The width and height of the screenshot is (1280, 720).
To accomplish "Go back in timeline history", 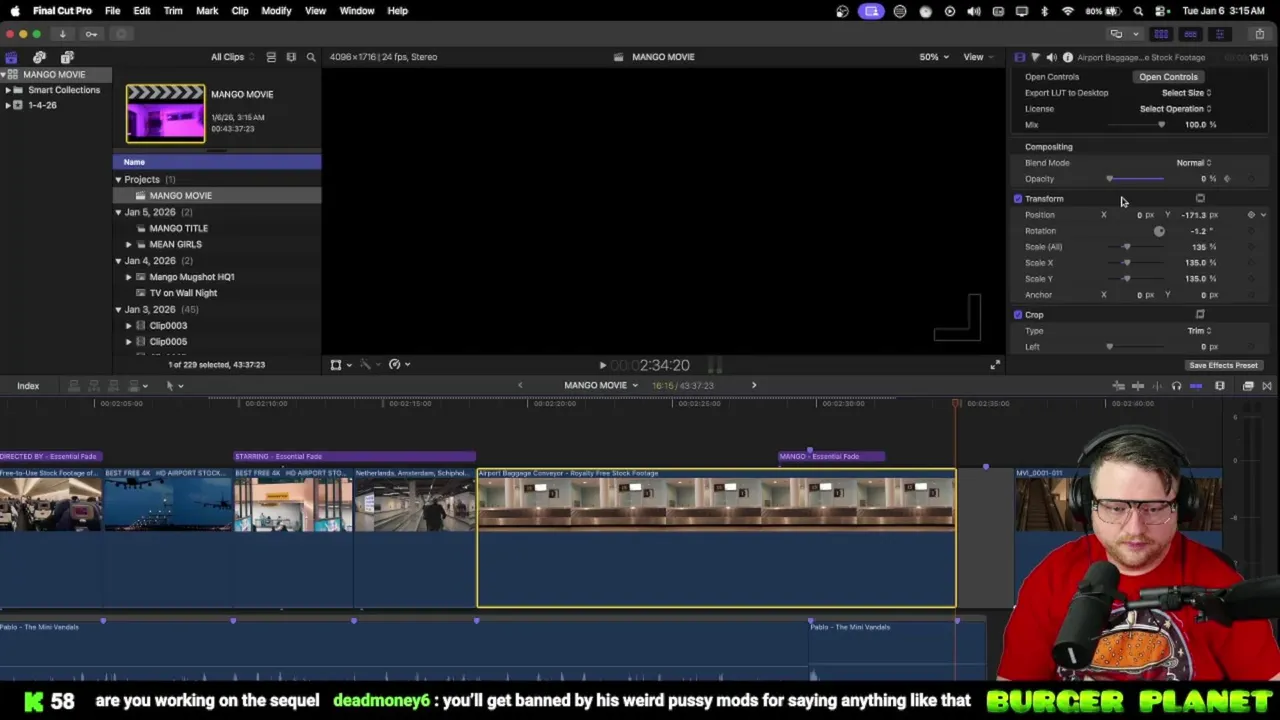I will 519,385.
